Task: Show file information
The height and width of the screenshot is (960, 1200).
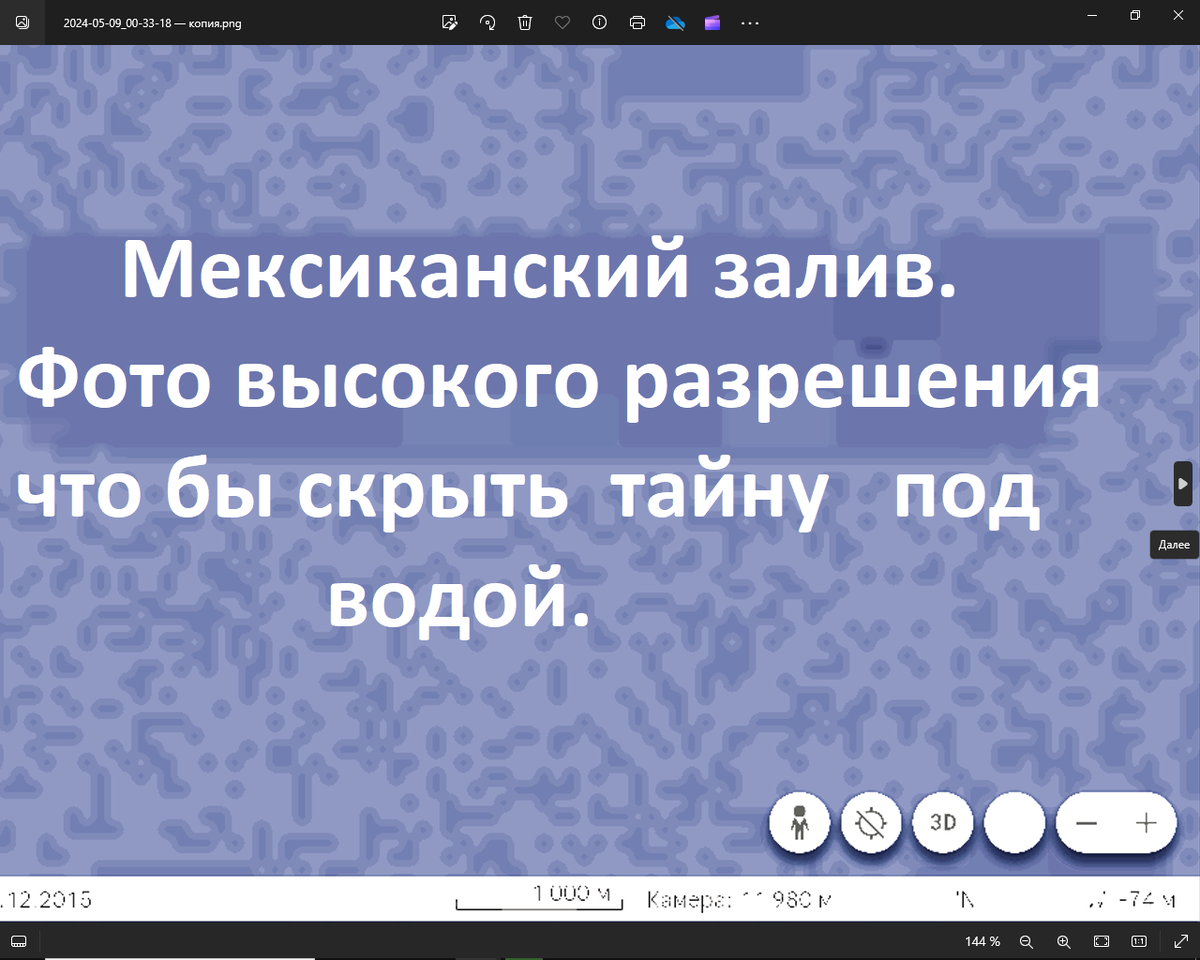Action: 599,22
